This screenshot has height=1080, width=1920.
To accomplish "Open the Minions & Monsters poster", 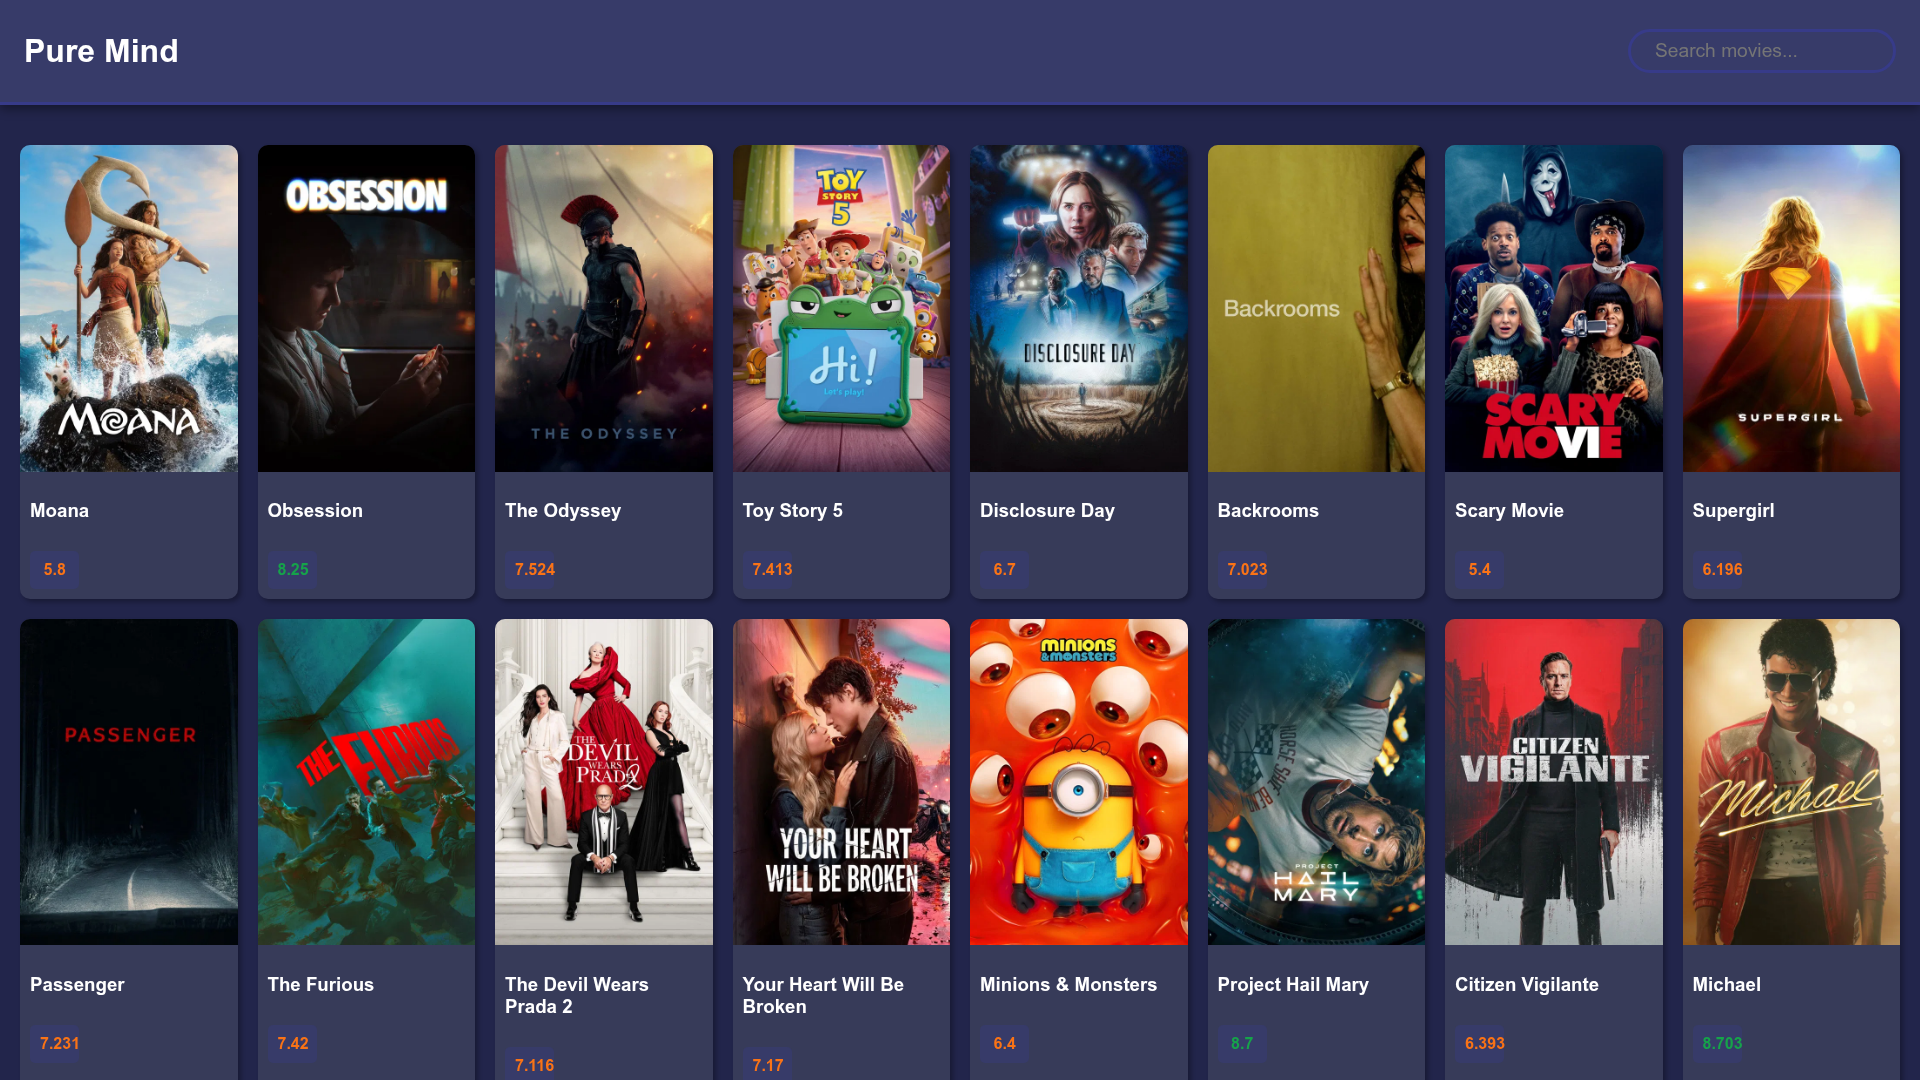I will pyautogui.click(x=1079, y=782).
